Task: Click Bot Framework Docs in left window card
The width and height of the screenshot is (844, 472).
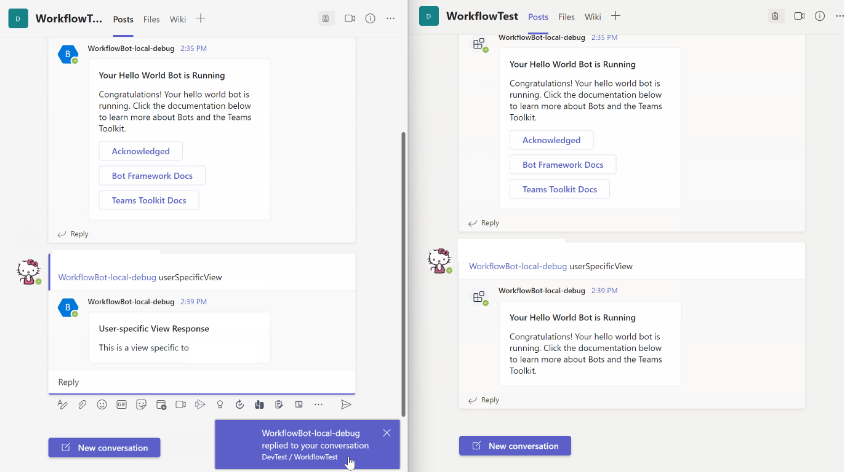Action: click(x=152, y=176)
